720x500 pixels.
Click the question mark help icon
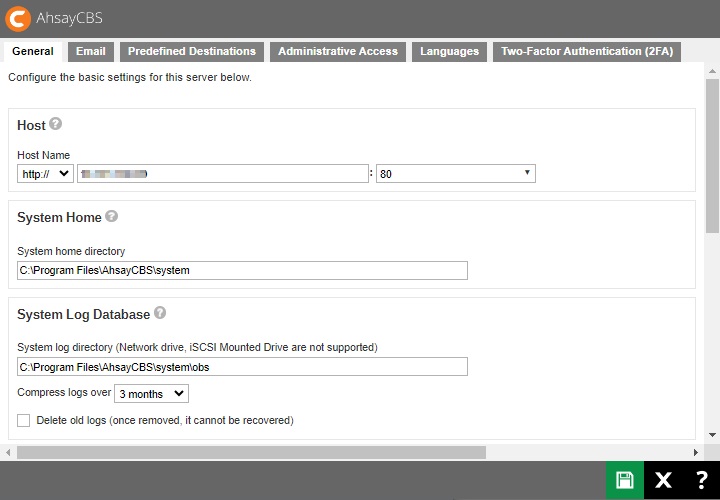pyautogui.click(x=701, y=481)
